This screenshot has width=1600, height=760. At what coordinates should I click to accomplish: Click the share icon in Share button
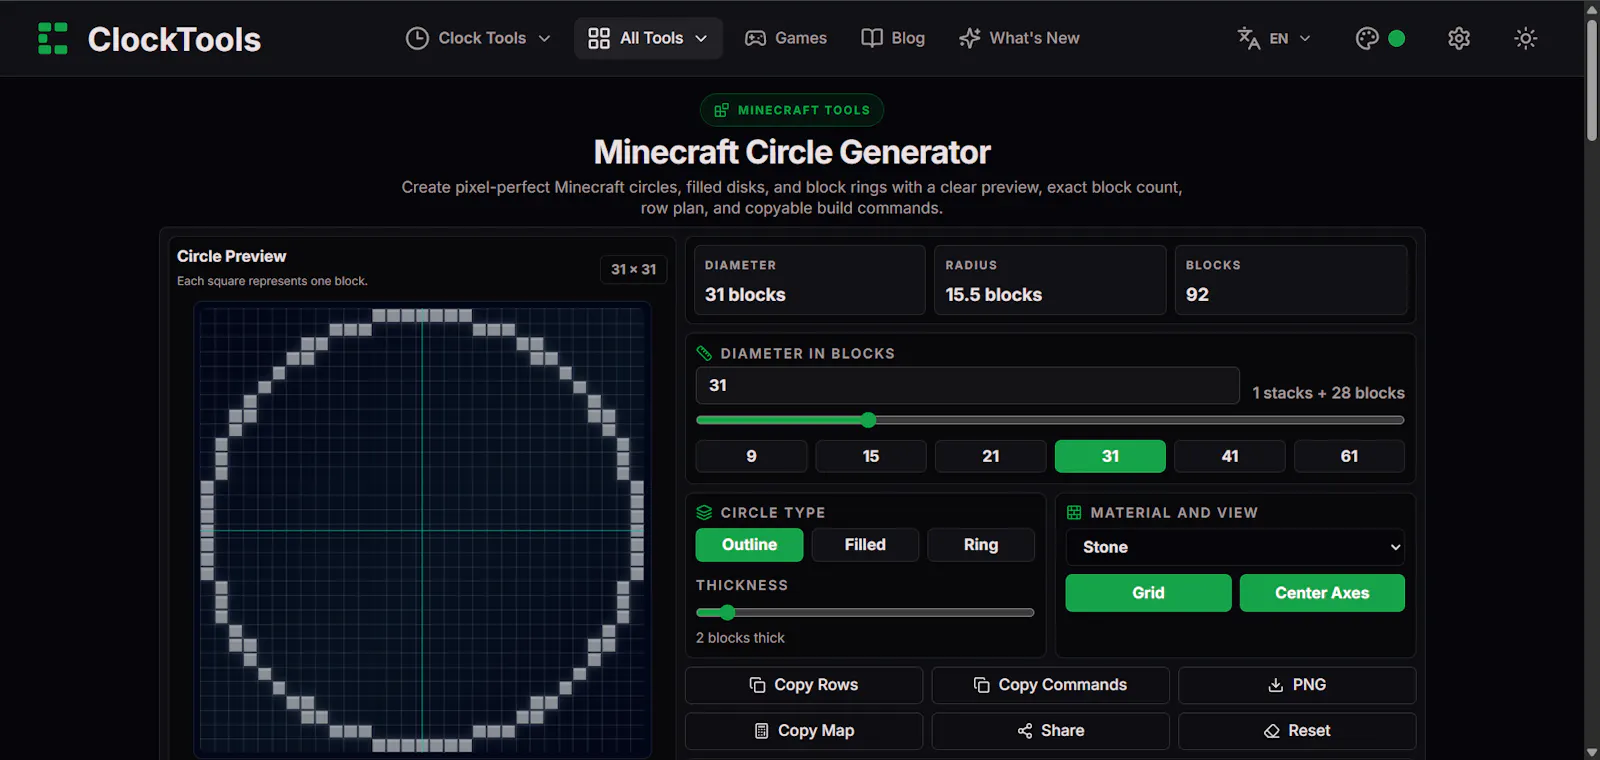coord(1025,731)
